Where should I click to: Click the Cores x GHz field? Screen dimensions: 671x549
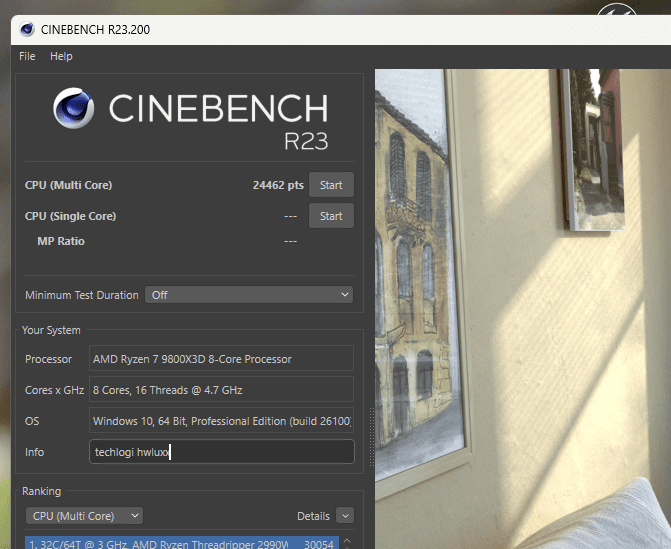(221, 389)
